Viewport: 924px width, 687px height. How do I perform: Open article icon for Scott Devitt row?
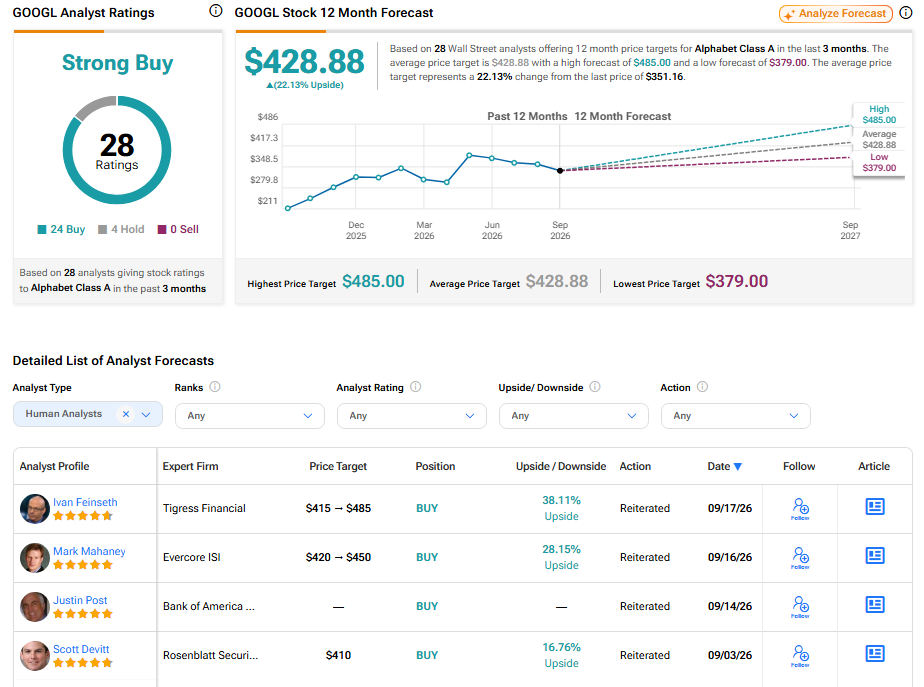(874, 653)
